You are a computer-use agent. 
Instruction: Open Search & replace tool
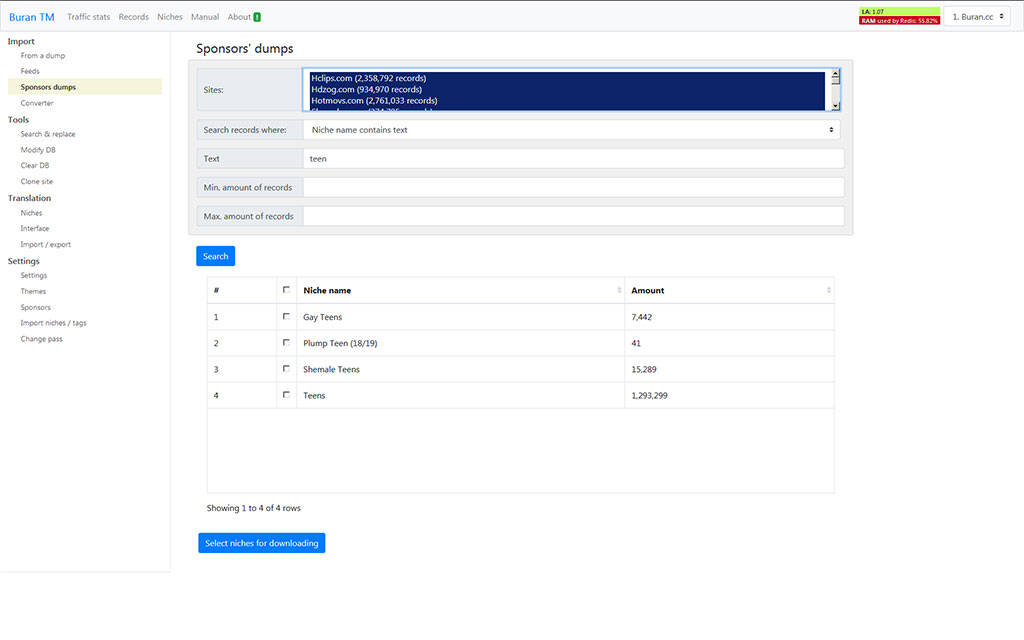48,134
